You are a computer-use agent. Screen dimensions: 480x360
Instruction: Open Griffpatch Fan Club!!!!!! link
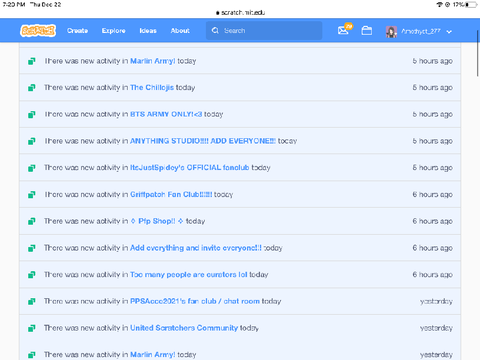pos(171,194)
